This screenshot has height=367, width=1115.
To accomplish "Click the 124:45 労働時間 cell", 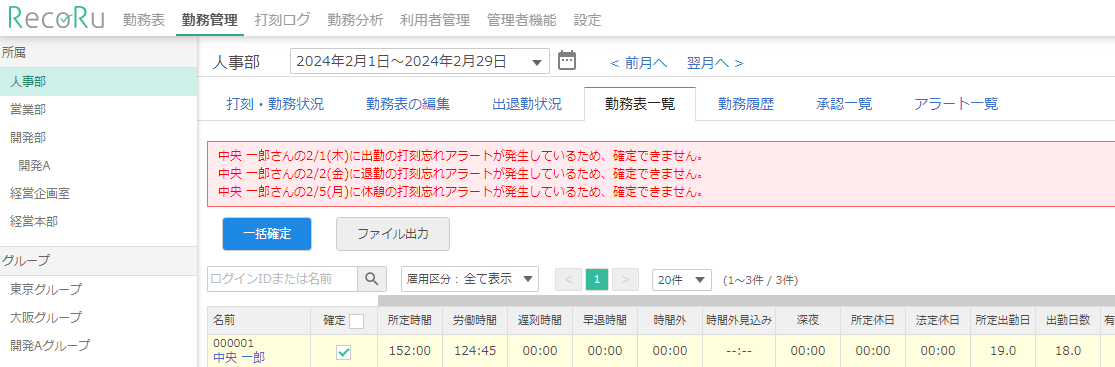I will 475,351.
